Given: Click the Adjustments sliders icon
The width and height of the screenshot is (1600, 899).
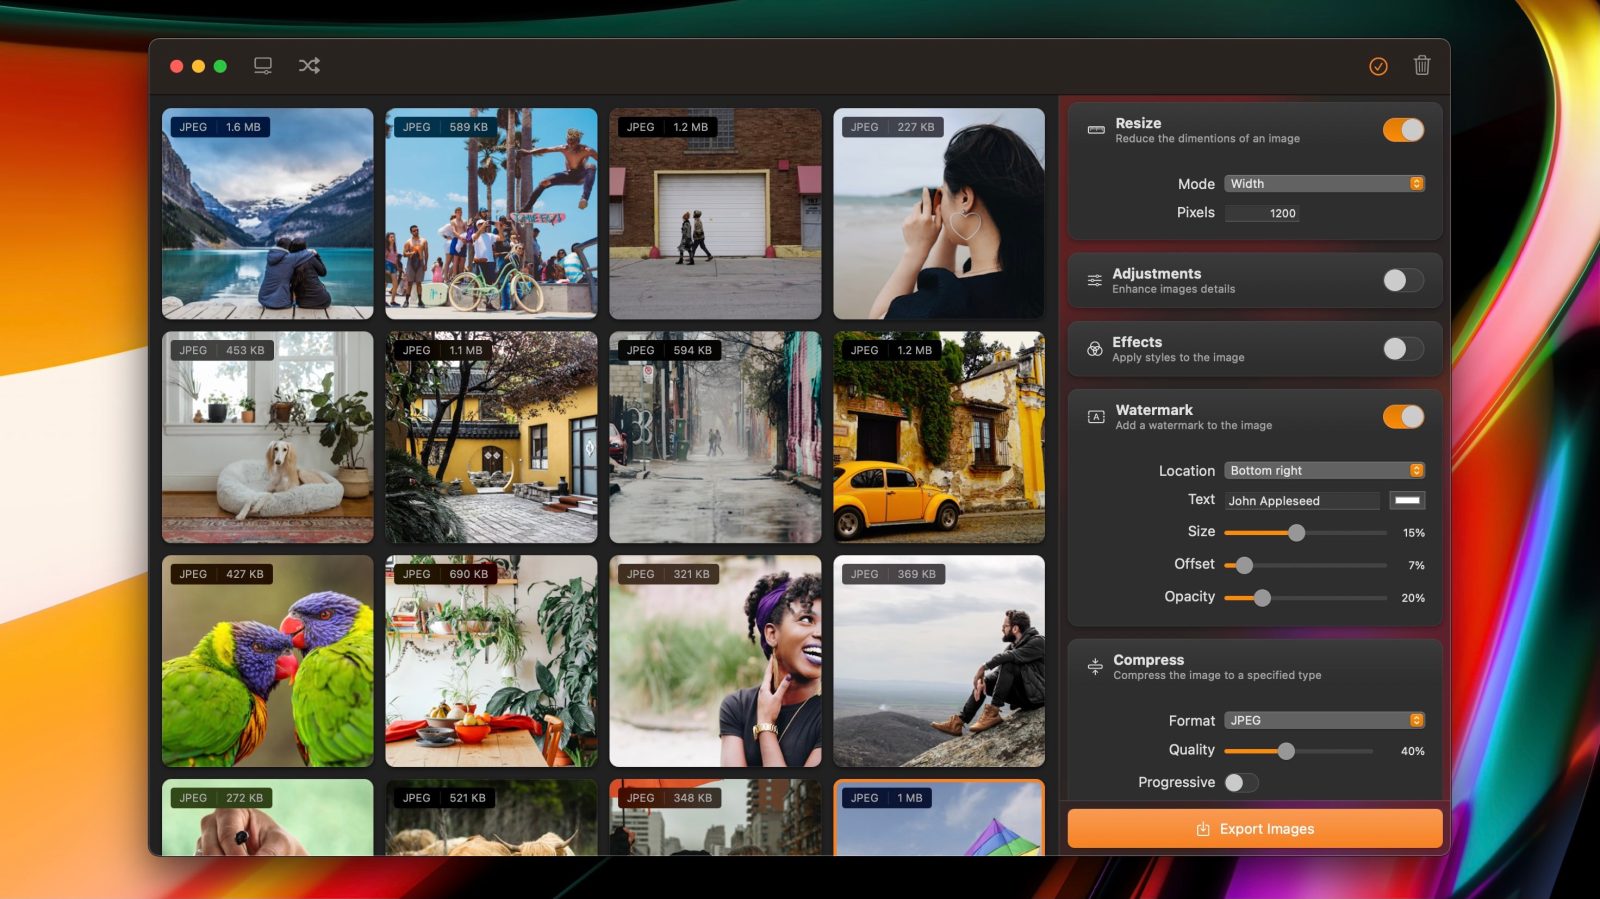Looking at the screenshot, I should coord(1095,281).
